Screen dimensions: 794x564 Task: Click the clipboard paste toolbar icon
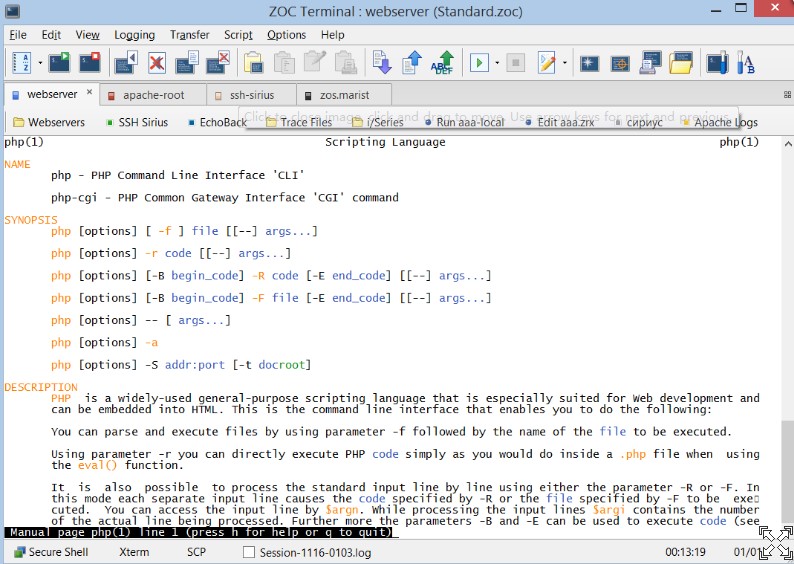(254, 63)
